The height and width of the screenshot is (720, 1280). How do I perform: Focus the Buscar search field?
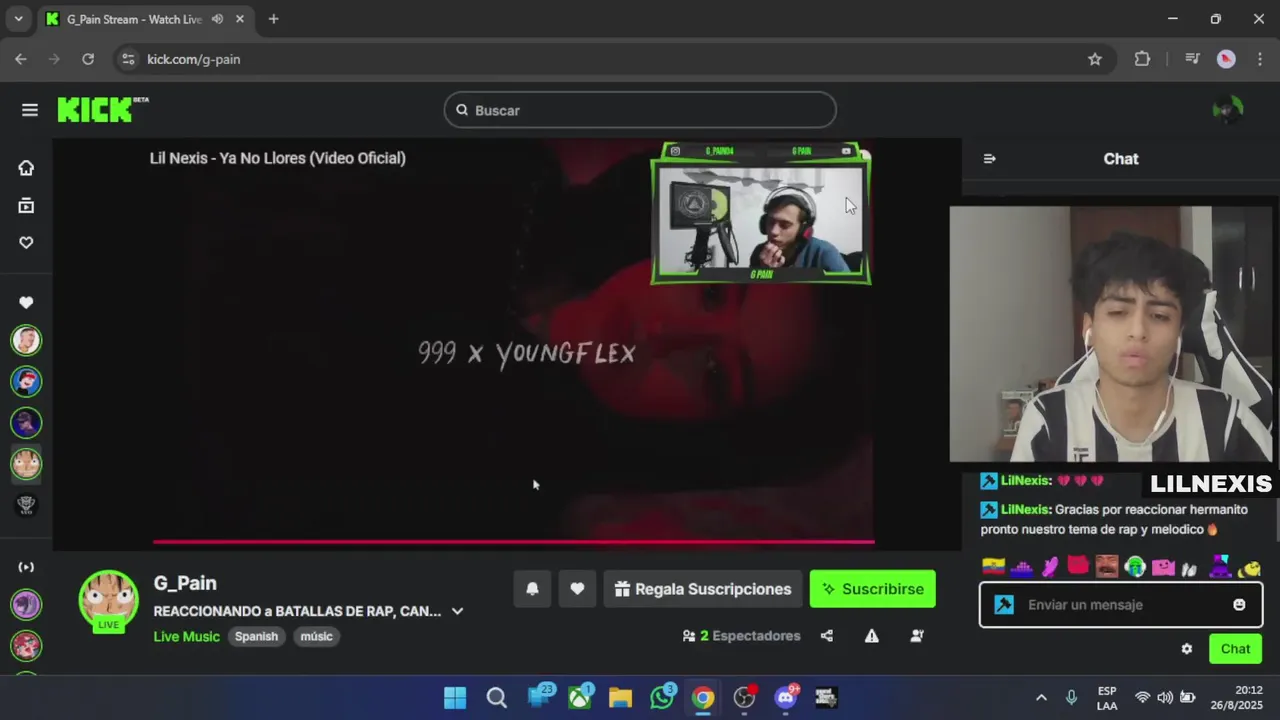(x=640, y=110)
